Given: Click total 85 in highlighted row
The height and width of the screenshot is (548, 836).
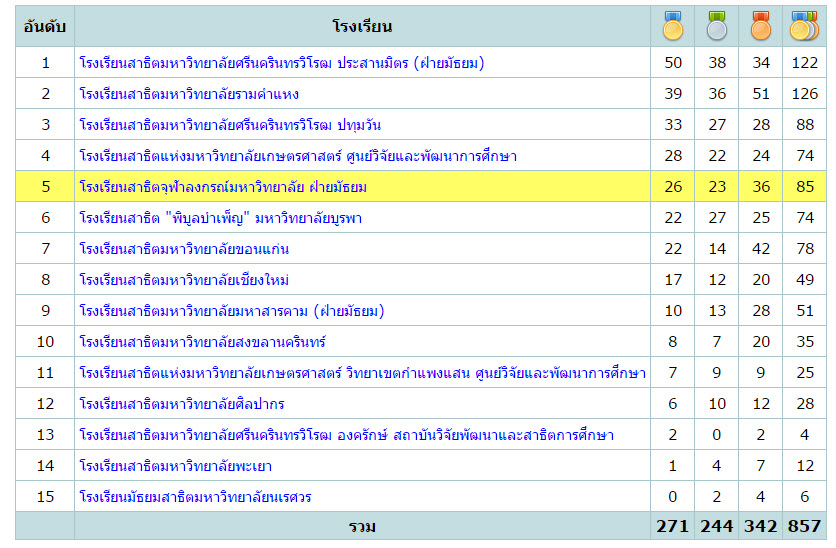Looking at the screenshot, I should (805, 187).
